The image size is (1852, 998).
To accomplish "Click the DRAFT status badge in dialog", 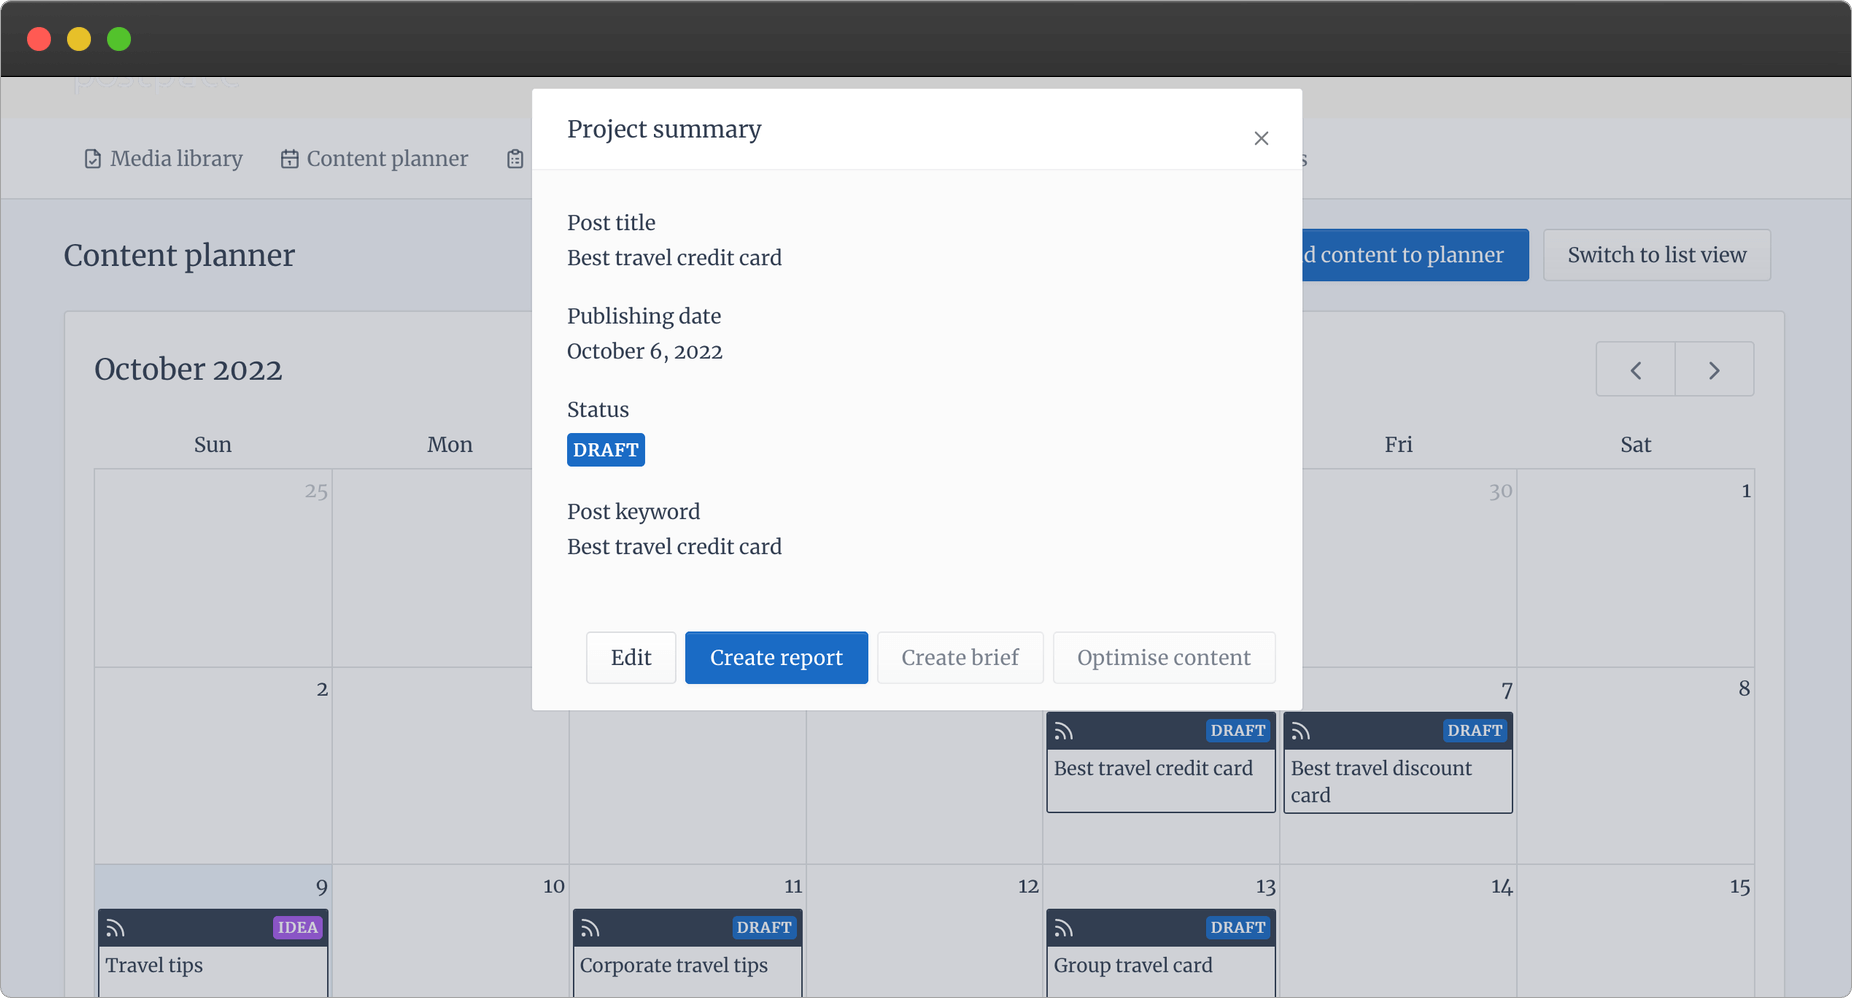I will (606, 450).
